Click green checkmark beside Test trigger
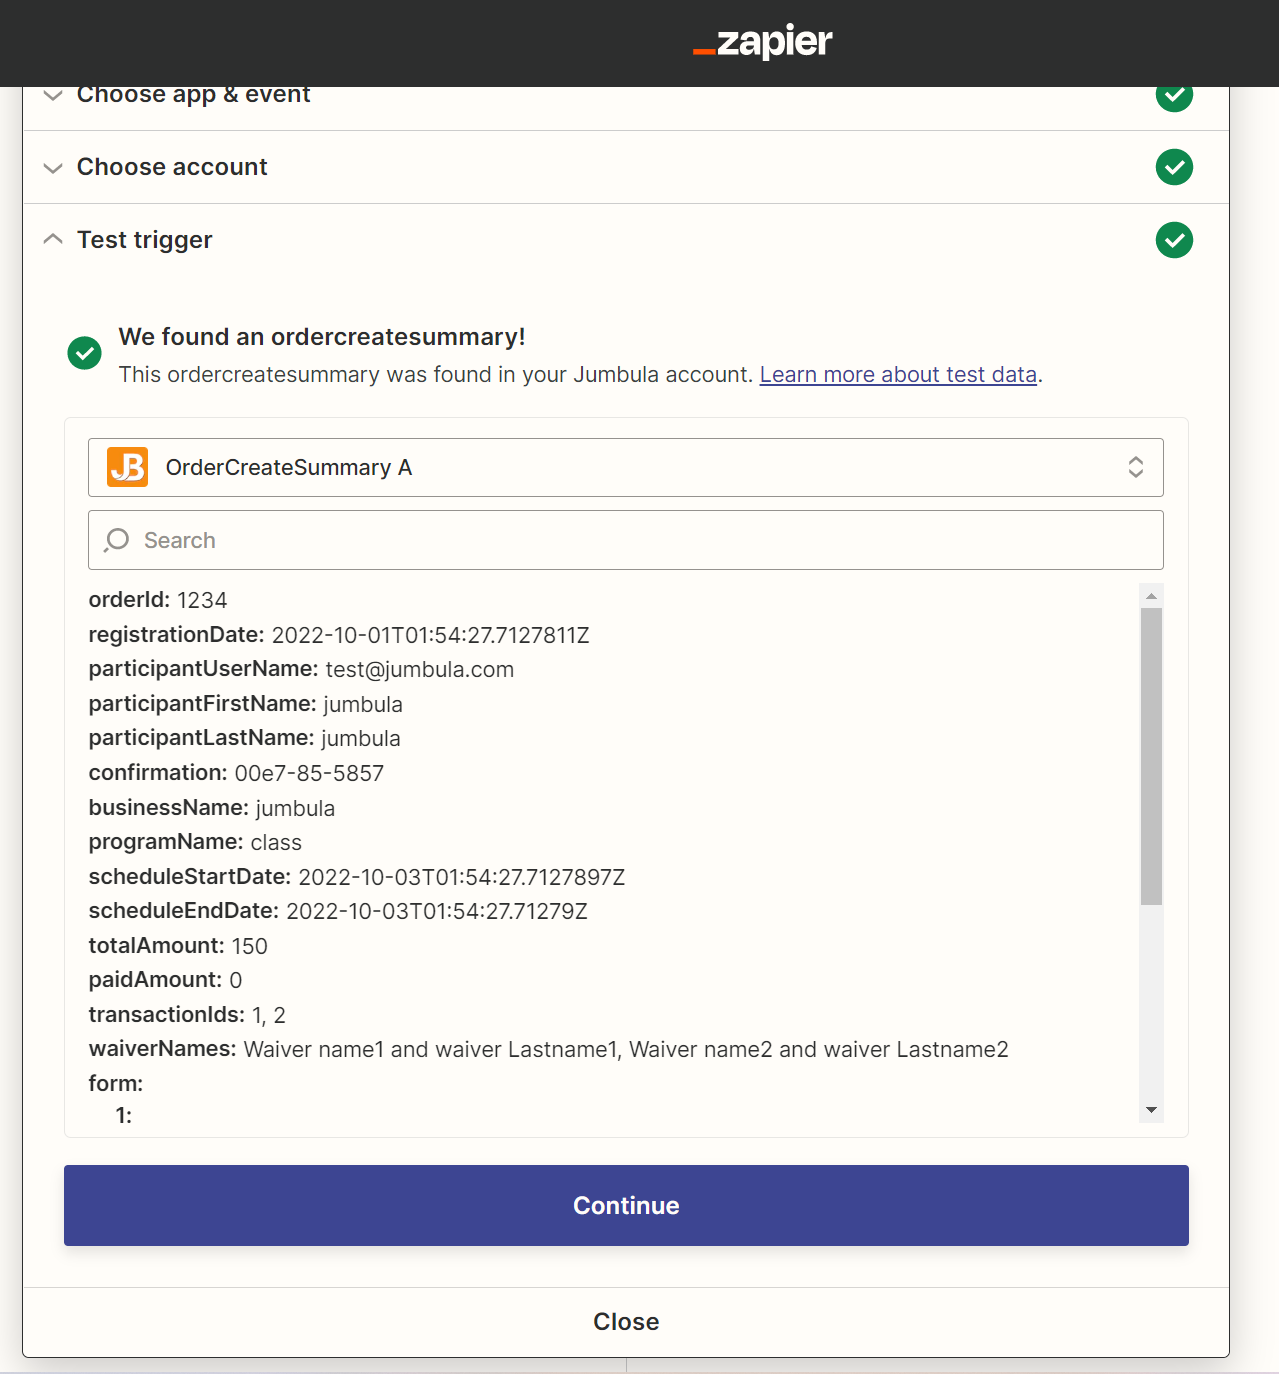 coord(1174,240)
